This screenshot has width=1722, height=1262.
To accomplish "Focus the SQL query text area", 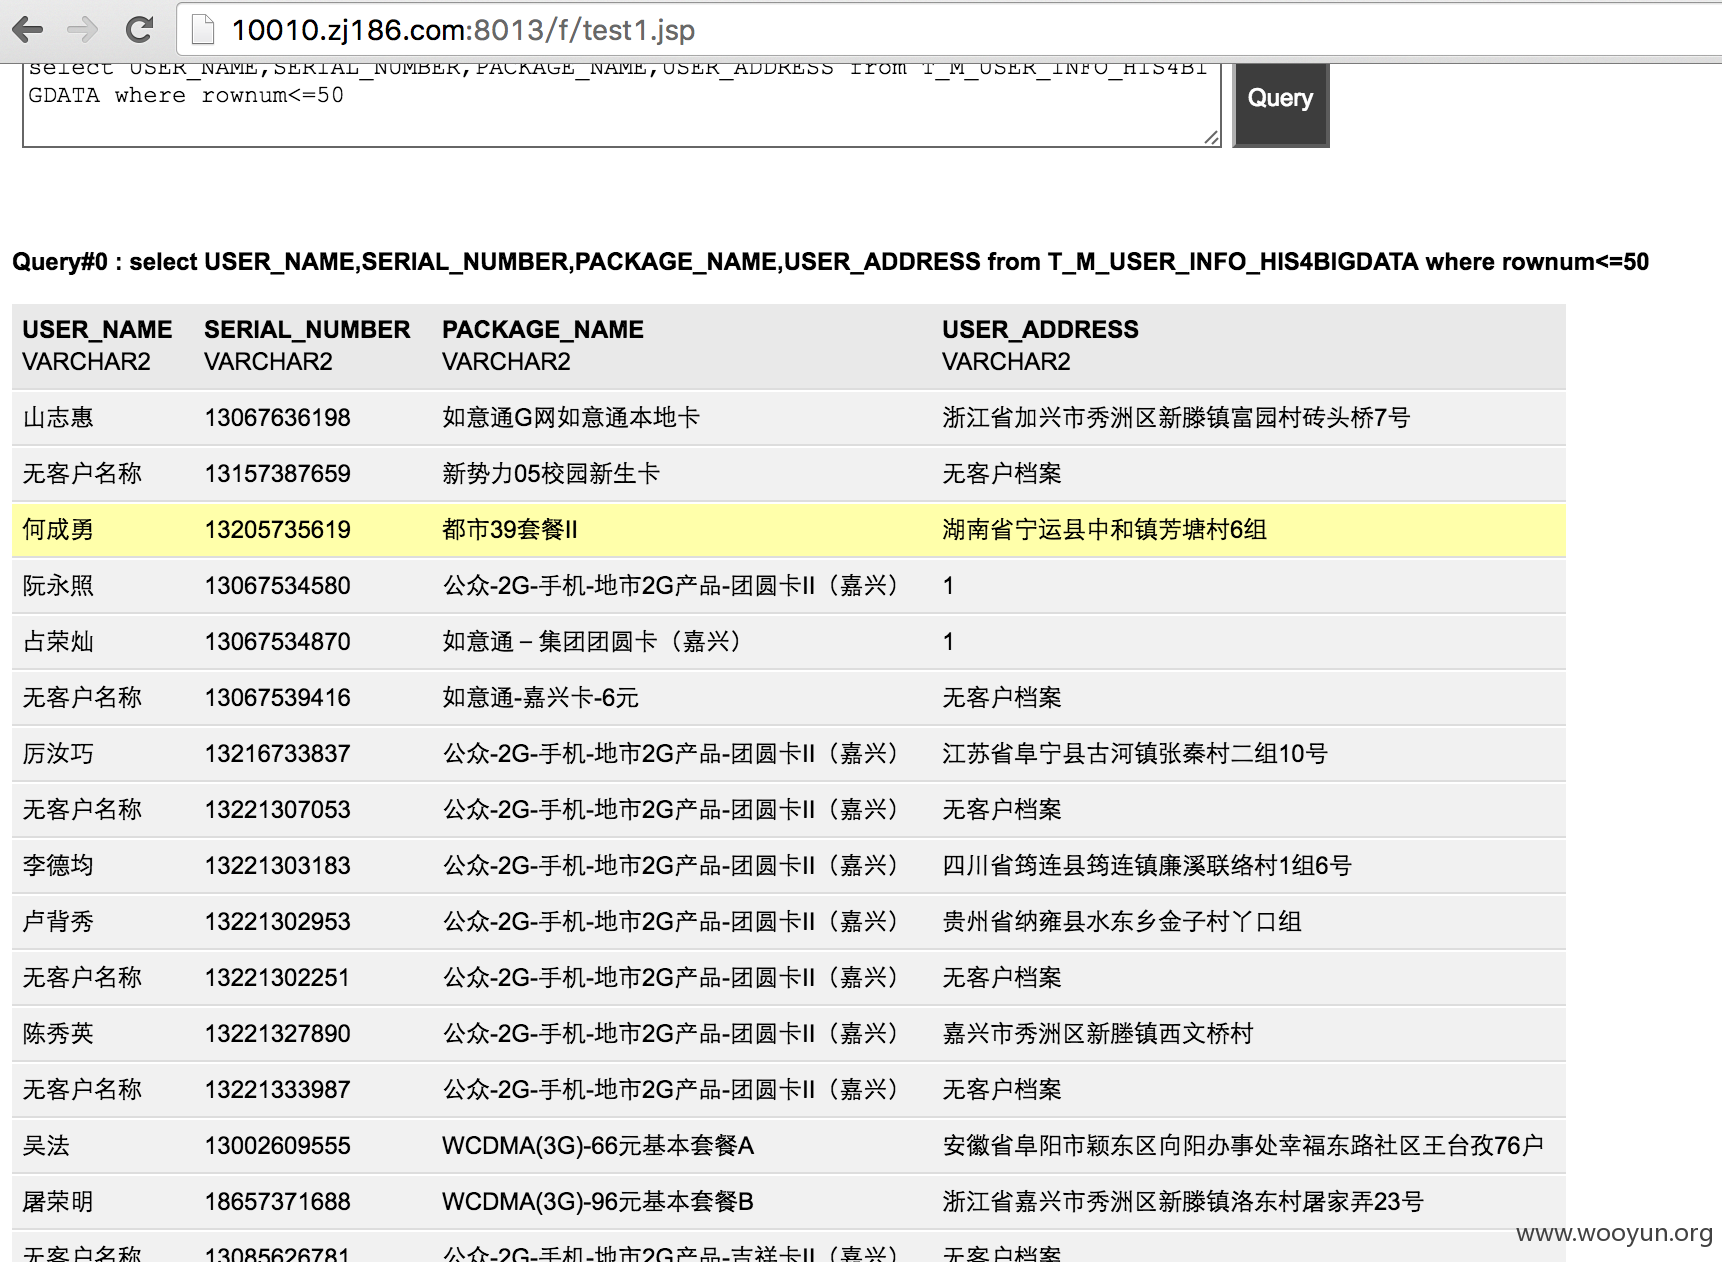I will pos(622,105).
